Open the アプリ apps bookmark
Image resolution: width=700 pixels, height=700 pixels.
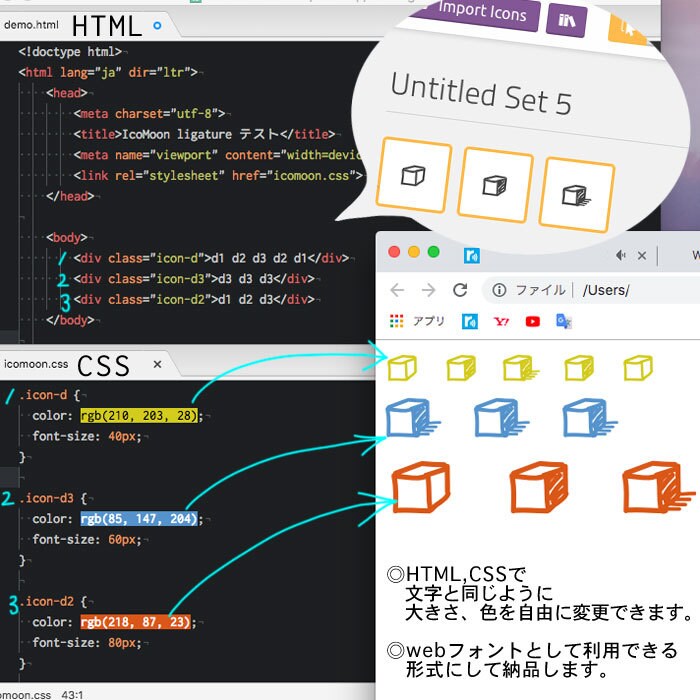pos(417,321)
